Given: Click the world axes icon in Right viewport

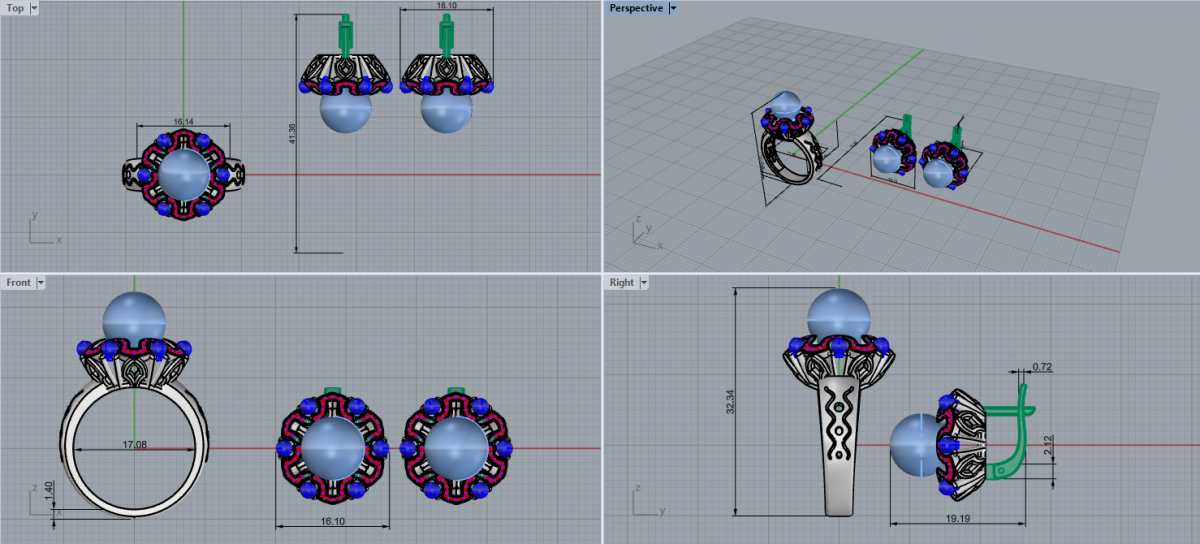Looking at the screenshot, I should (644, 503).
